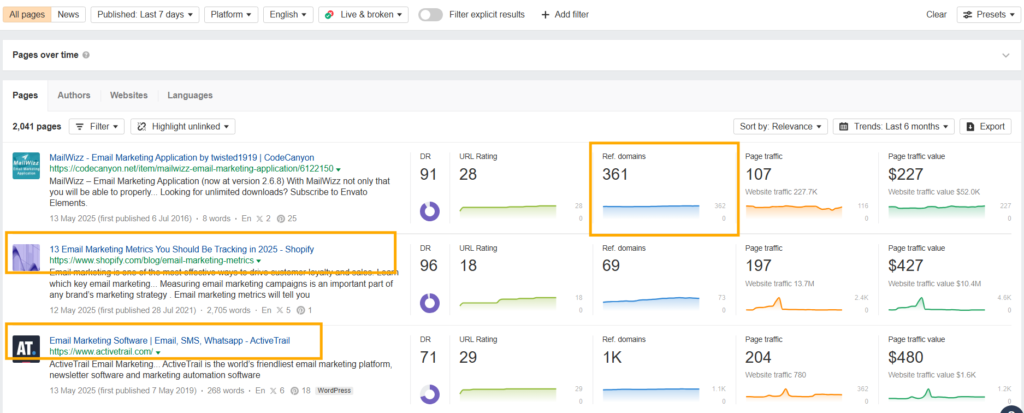Toggle the Filter explicit results switch

point(431,15)
